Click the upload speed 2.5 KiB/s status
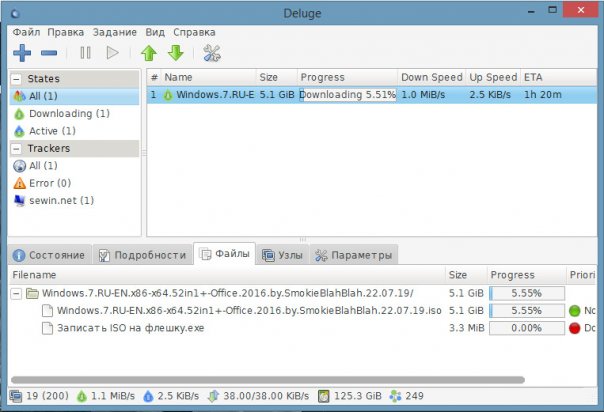 [x=171, y=396]
